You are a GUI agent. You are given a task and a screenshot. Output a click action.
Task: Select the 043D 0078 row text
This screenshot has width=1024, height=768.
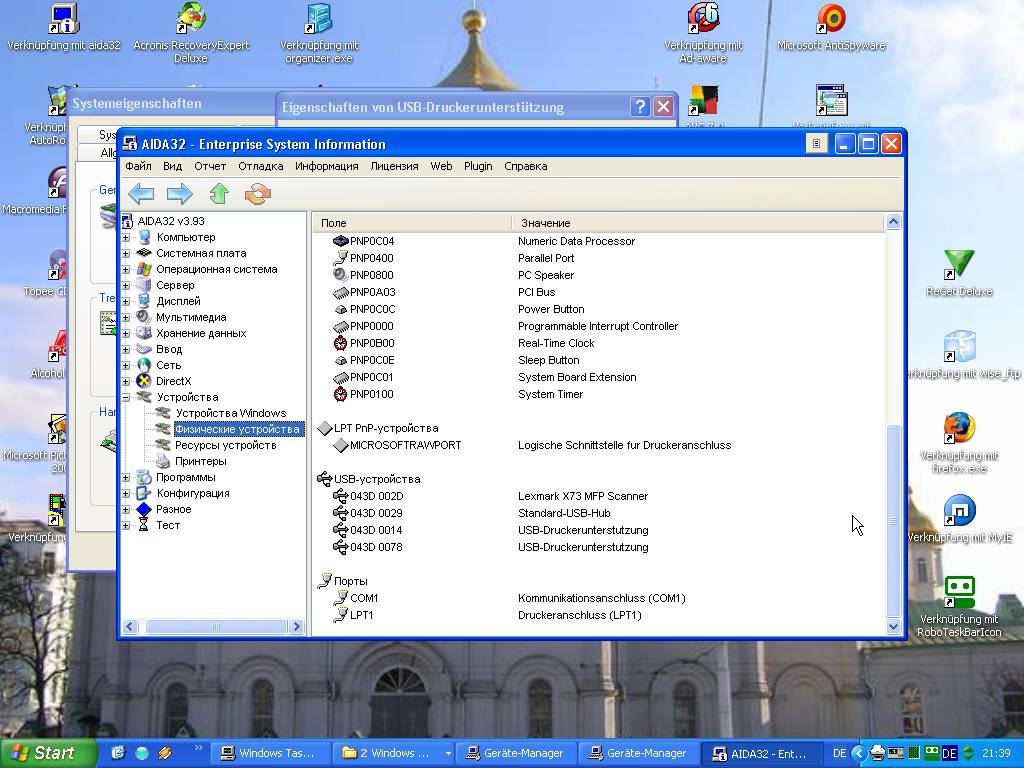376,547
